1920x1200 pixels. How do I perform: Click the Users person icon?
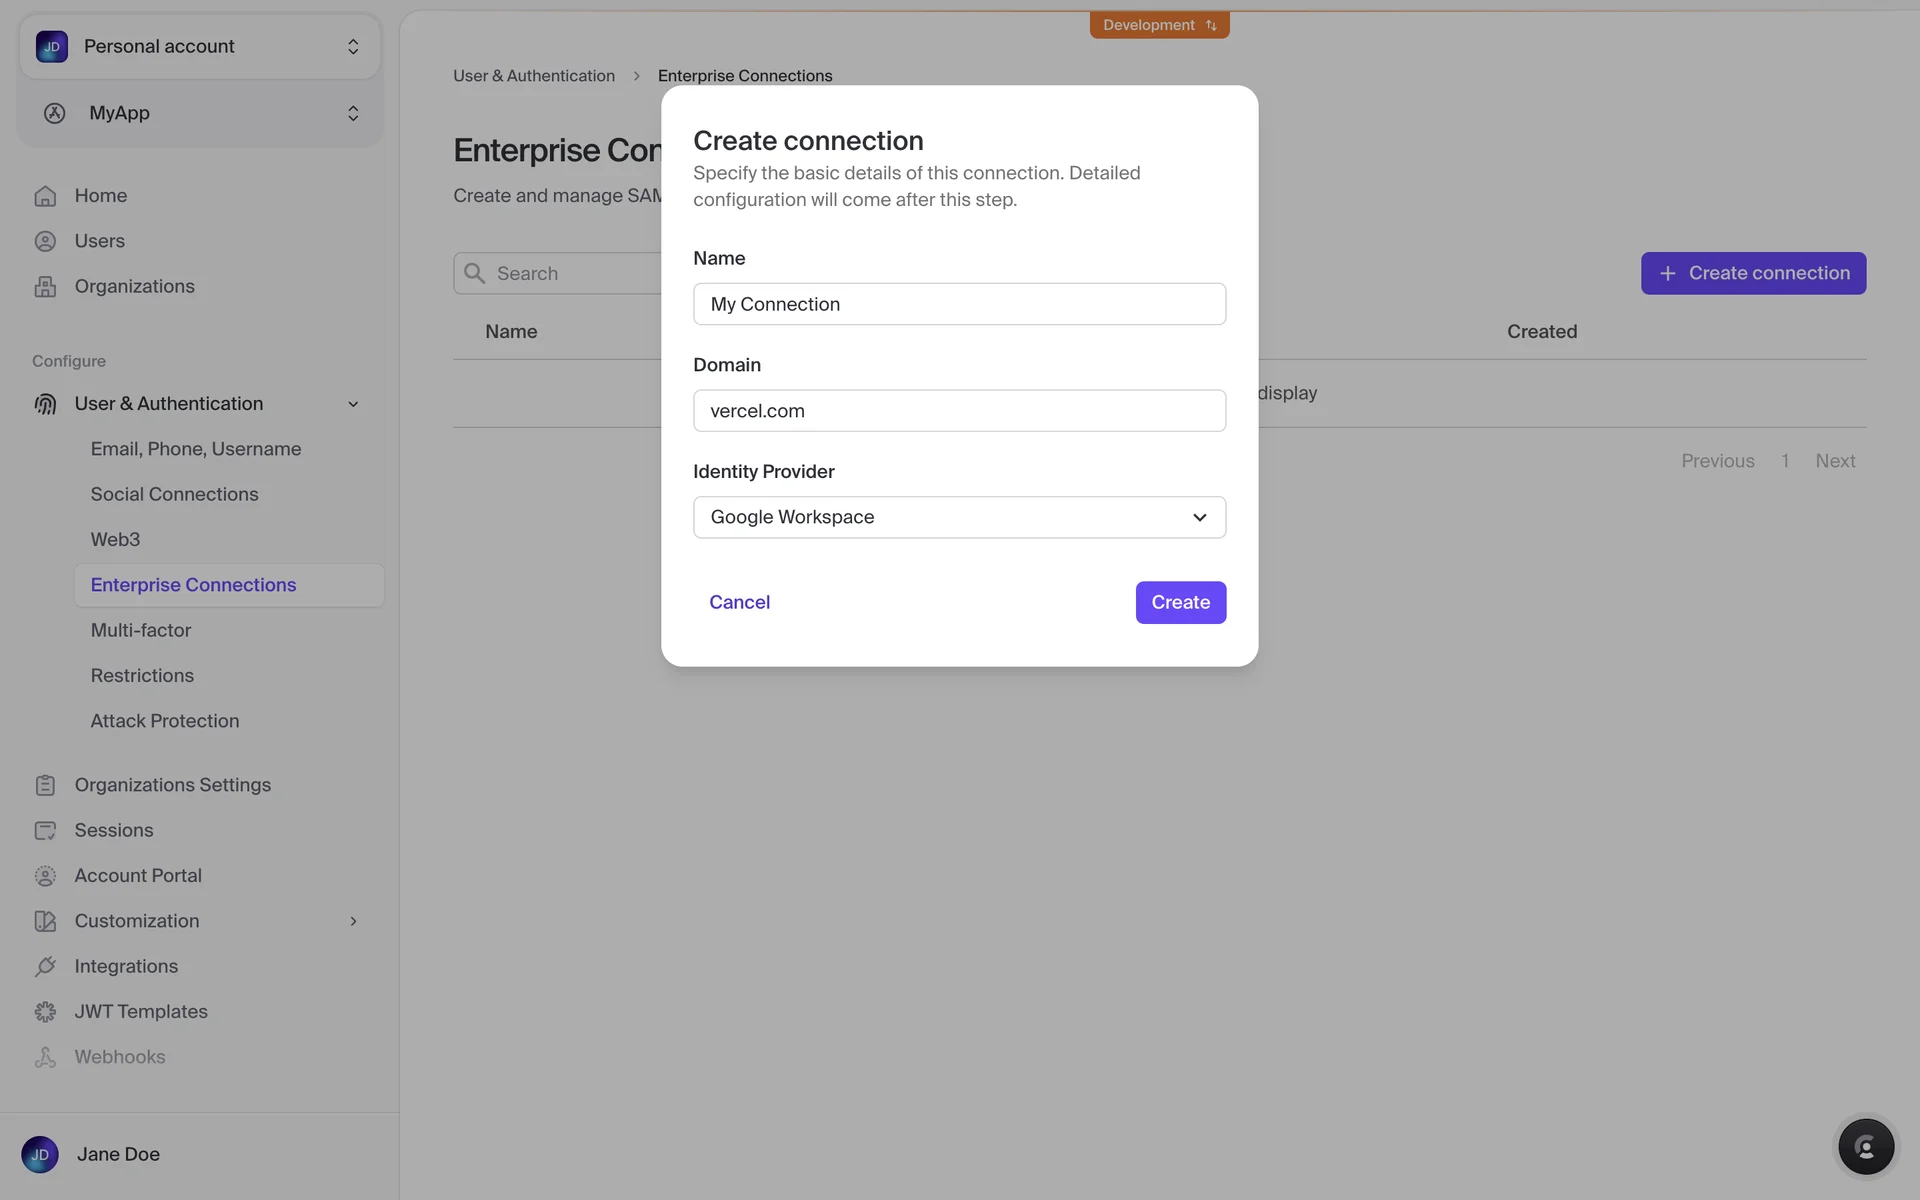pyautogui.click(x=45, y=241)
